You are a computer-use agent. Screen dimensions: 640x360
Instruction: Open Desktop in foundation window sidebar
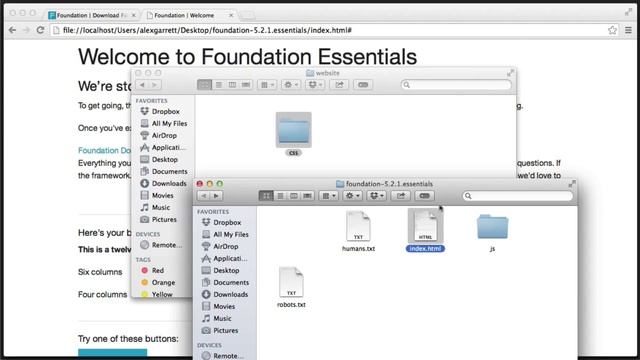pyautogui.click(x=220, y=270)
